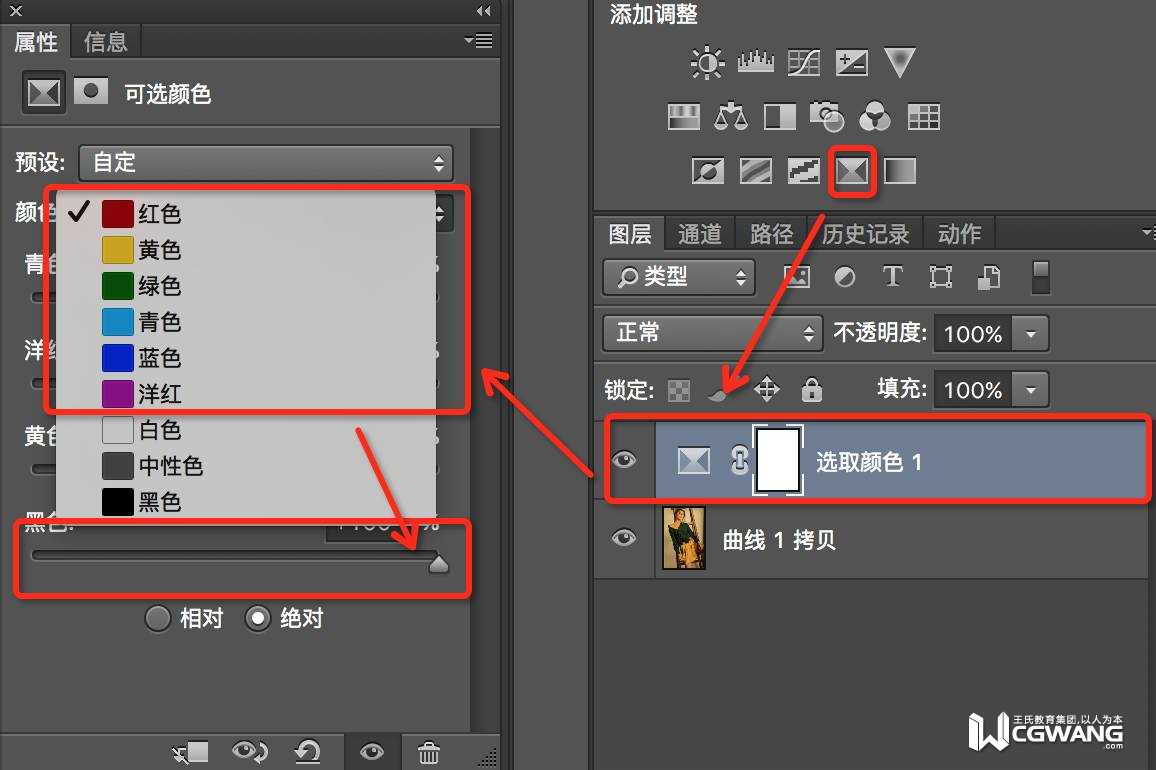This screenshot has height=770, width=1156.
Task: Open the 预设 自定 dropdown
Action: click(266, 163)
